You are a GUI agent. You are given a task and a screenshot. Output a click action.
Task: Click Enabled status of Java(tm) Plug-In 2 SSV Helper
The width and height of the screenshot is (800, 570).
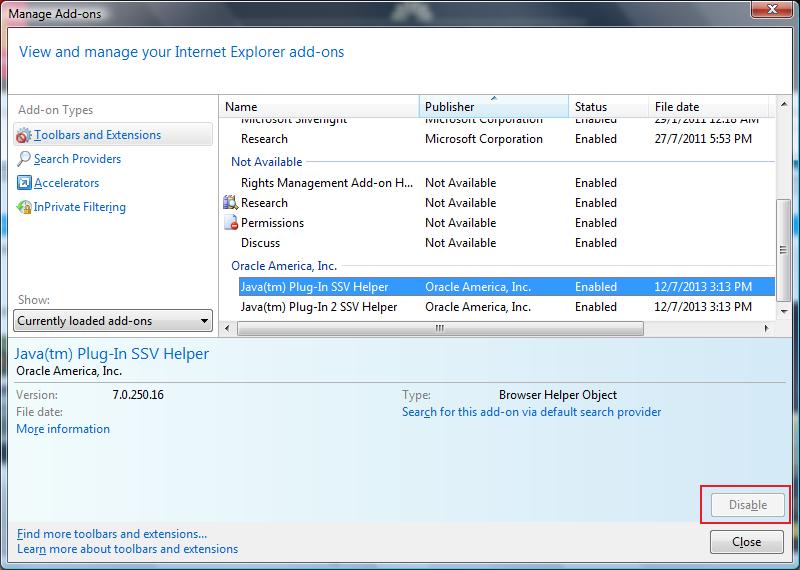tap(595, 307)
